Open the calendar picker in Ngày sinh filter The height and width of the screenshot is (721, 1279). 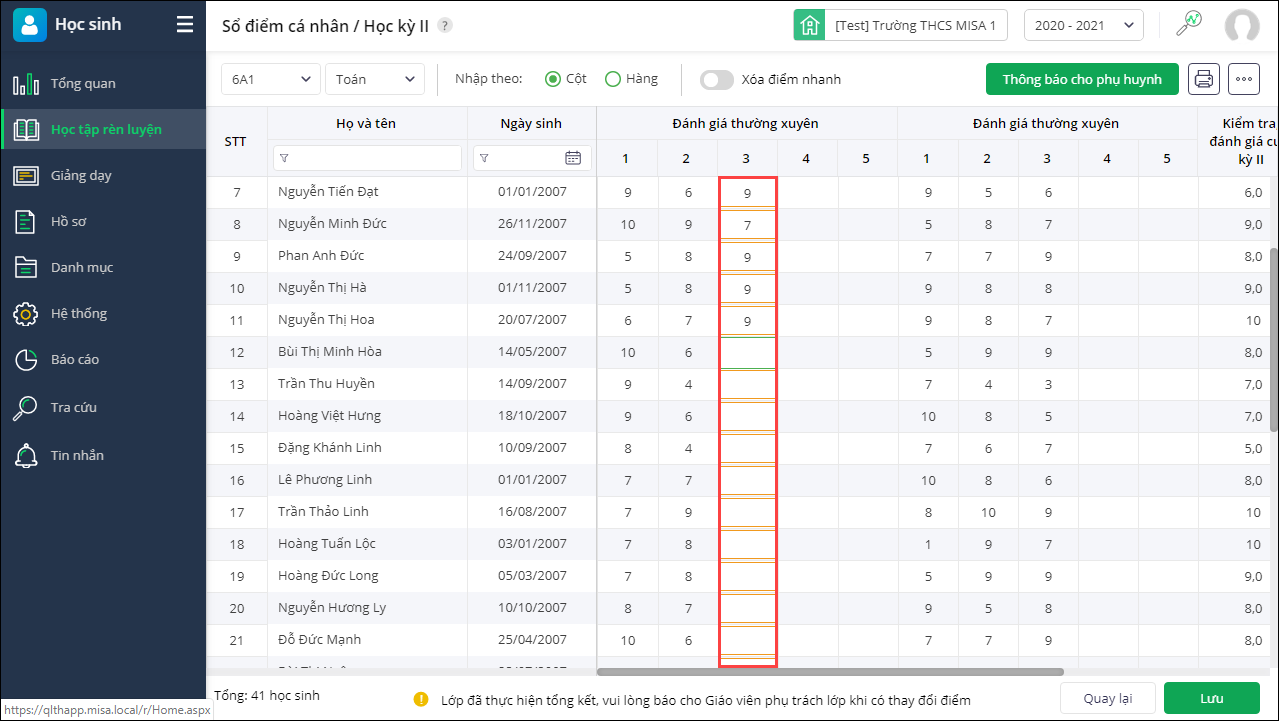point(573,158)
